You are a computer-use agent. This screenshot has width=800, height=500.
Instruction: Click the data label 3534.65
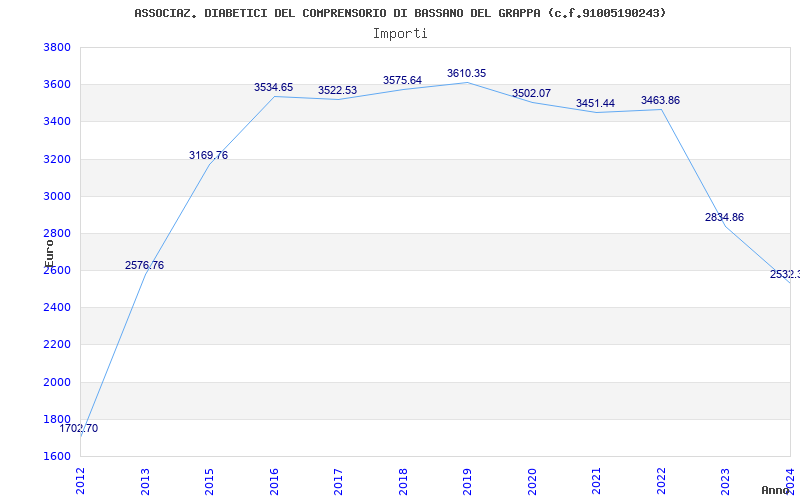[x=273, y=87]
